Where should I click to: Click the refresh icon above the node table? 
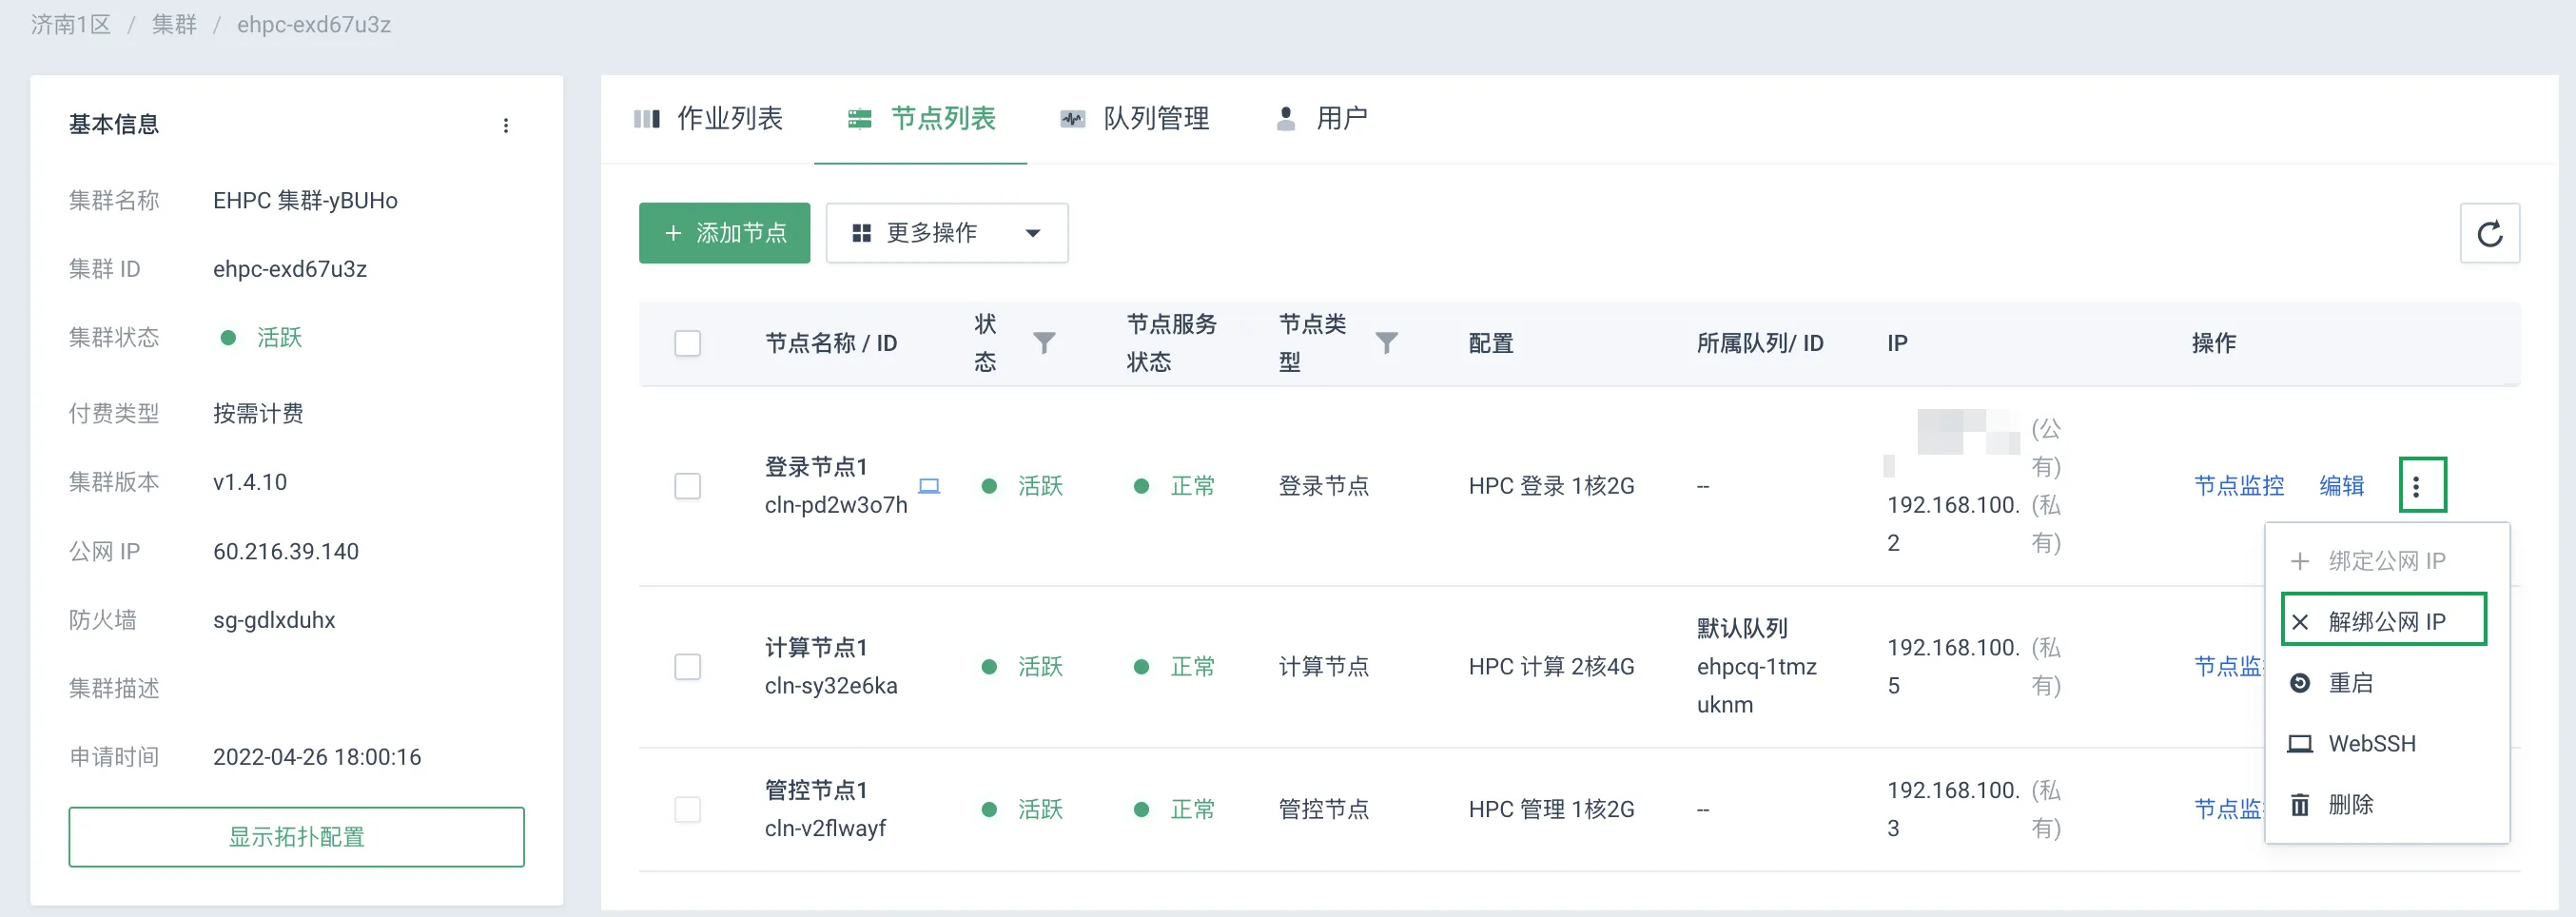[2489, 234]
